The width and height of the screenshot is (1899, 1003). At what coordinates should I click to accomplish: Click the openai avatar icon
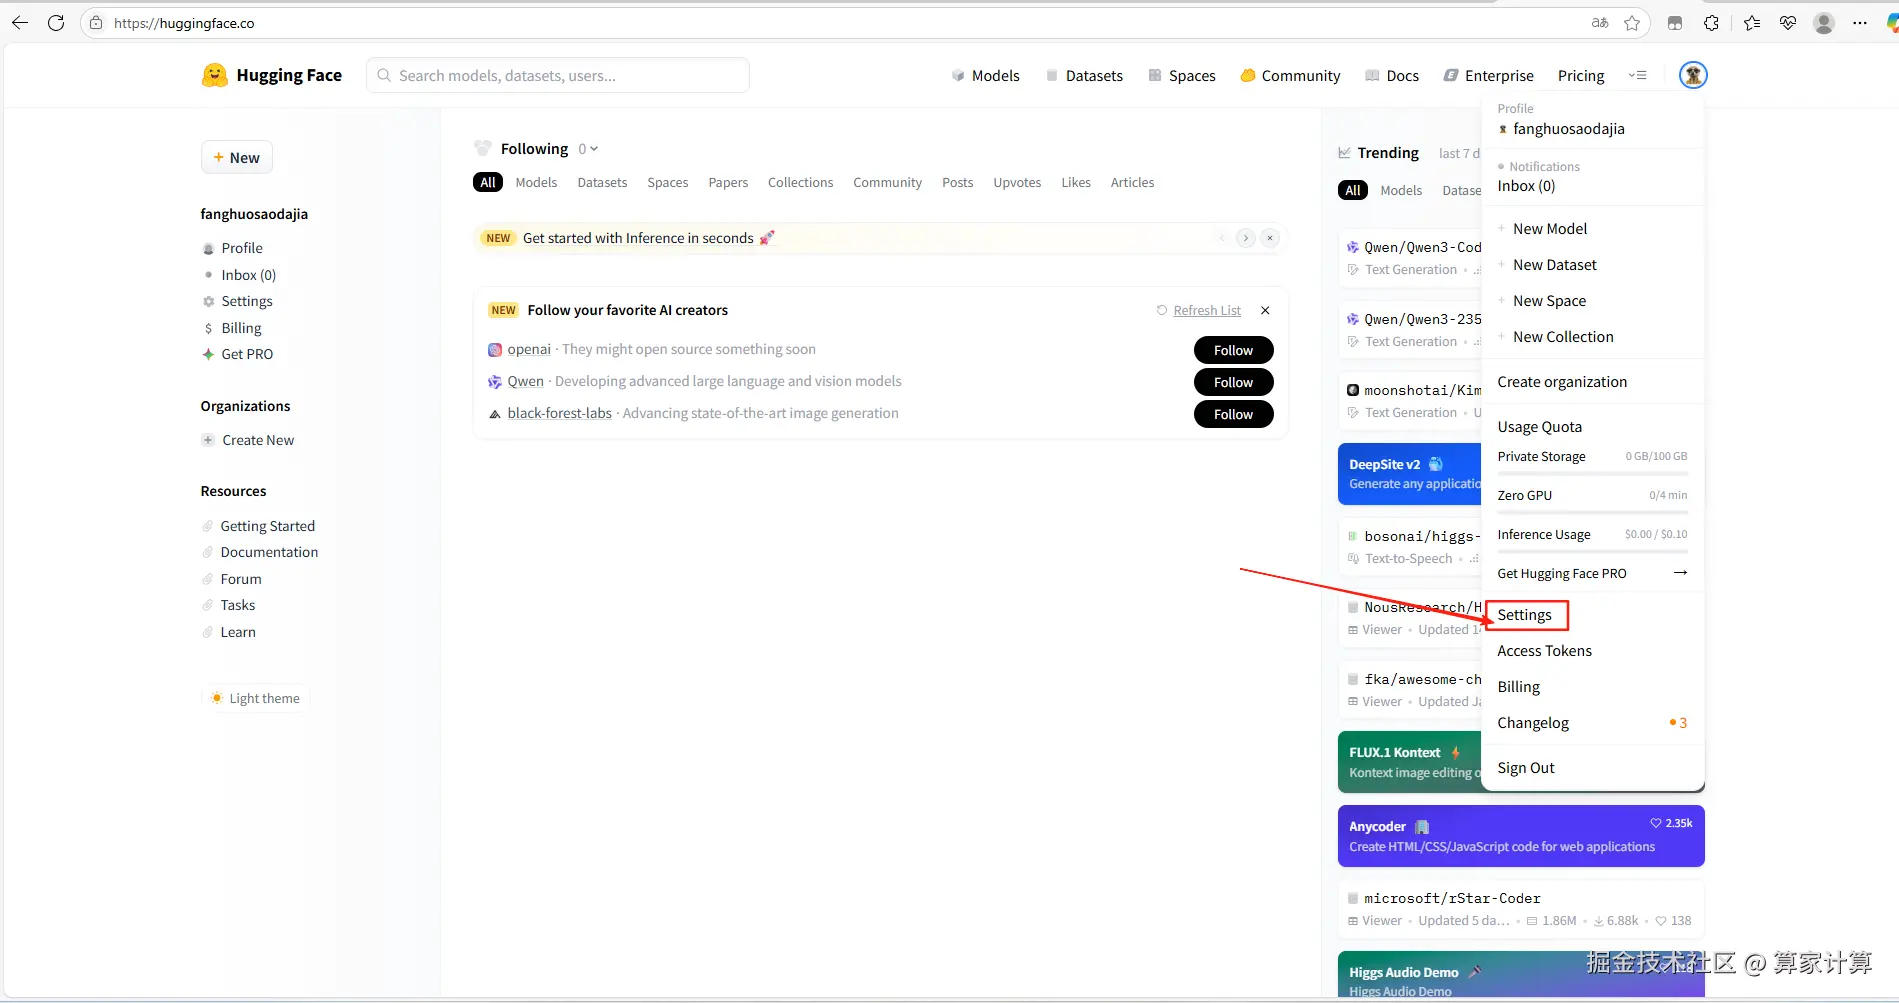pos(495,349)
